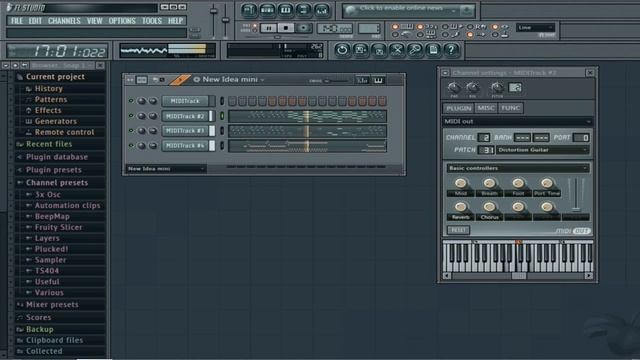Click the RESET button in channel settings
Viewport: 640px width, 360px height.
pyautogui.click(x=458, y=230)
